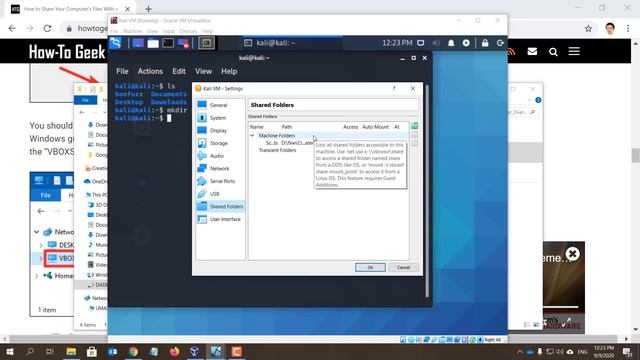The height and width of the screenshot is (360, 640).
Task: Launch terminal from Kali panel icon
Action: 168,43
